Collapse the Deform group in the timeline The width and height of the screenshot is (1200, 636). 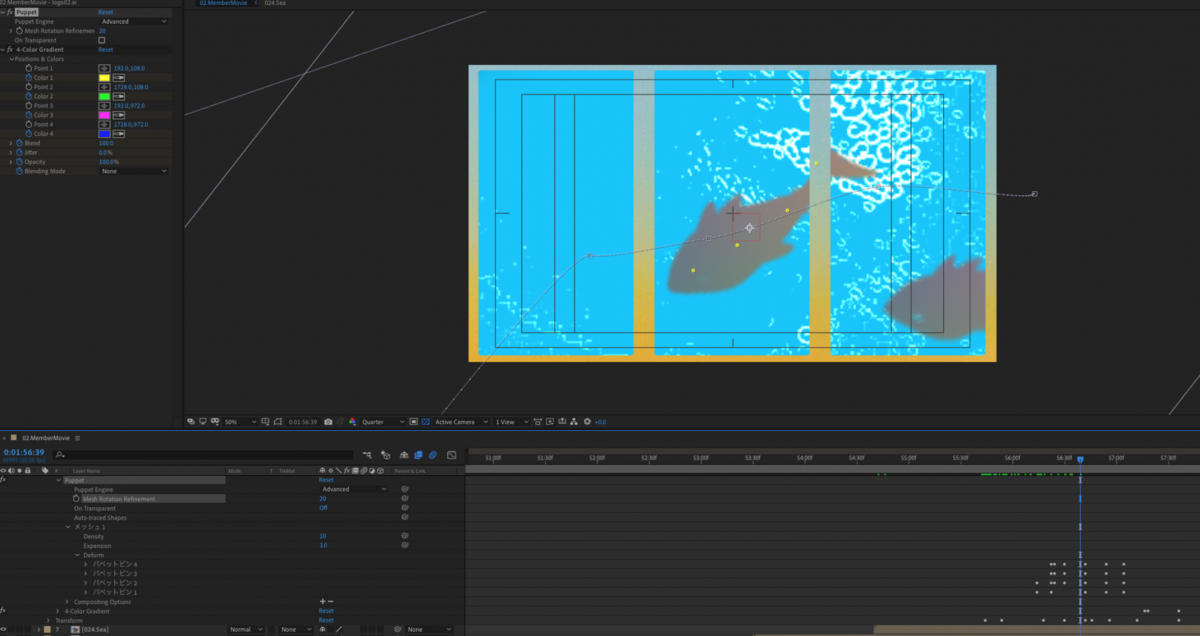[x=77, y=555]
